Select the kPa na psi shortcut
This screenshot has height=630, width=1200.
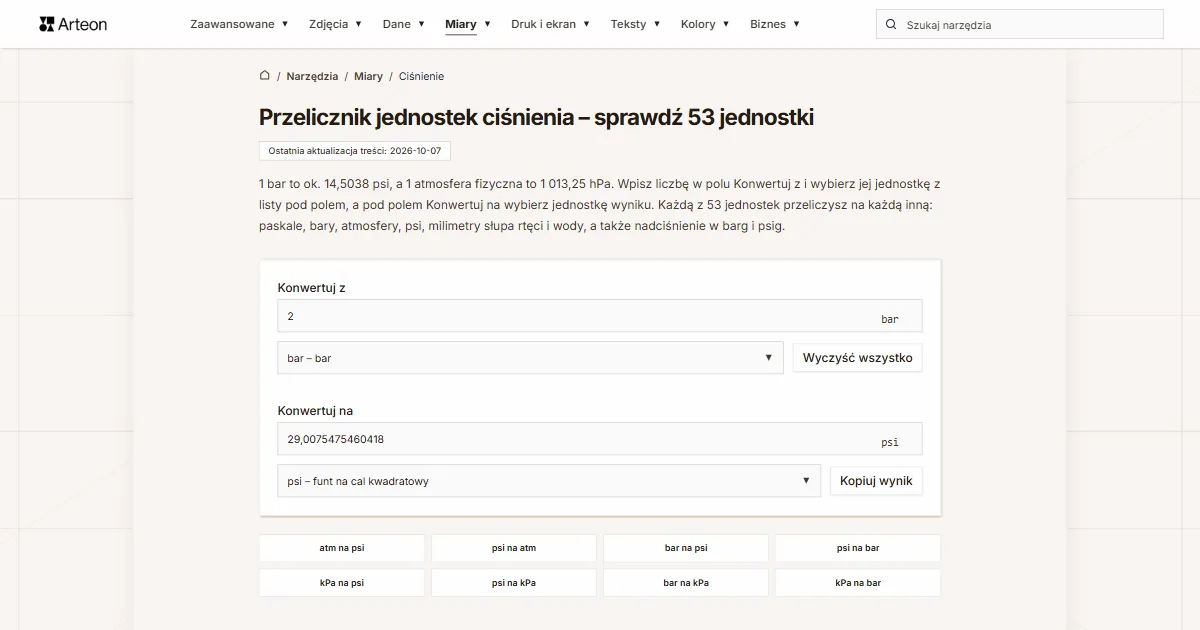point(342,583)
